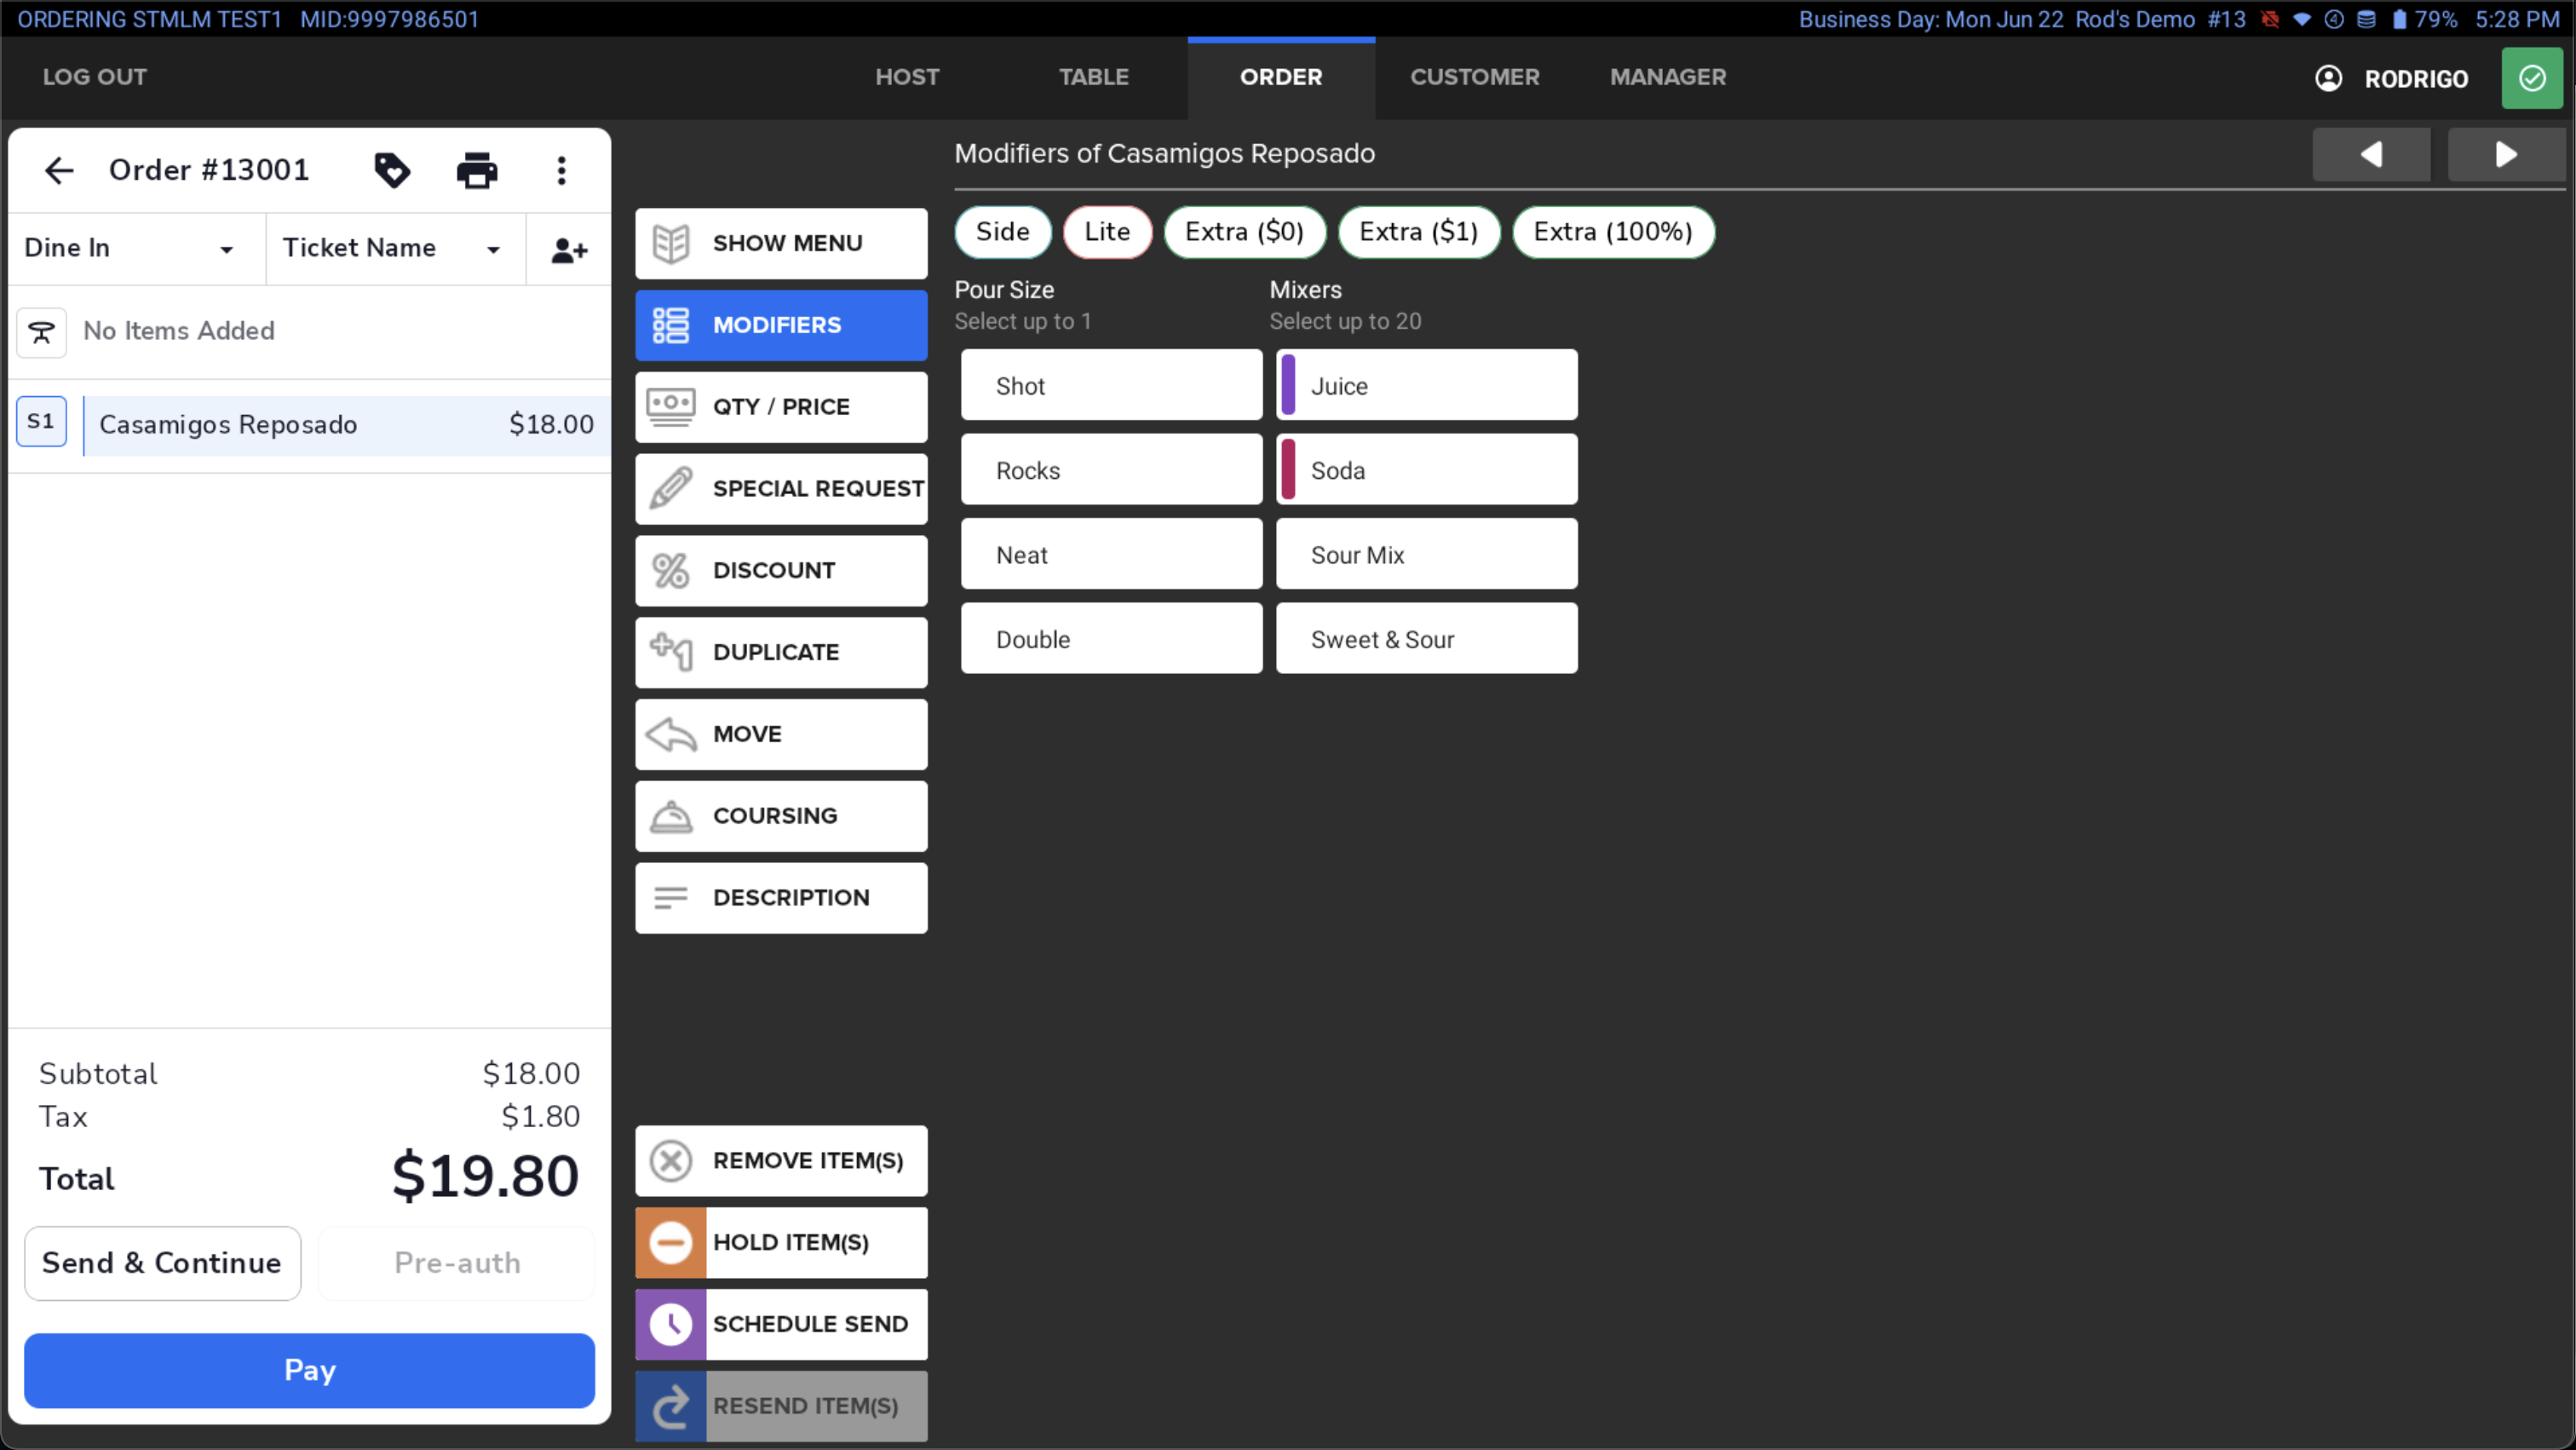Go to previous modifiers page arrow

(2371, 154)
